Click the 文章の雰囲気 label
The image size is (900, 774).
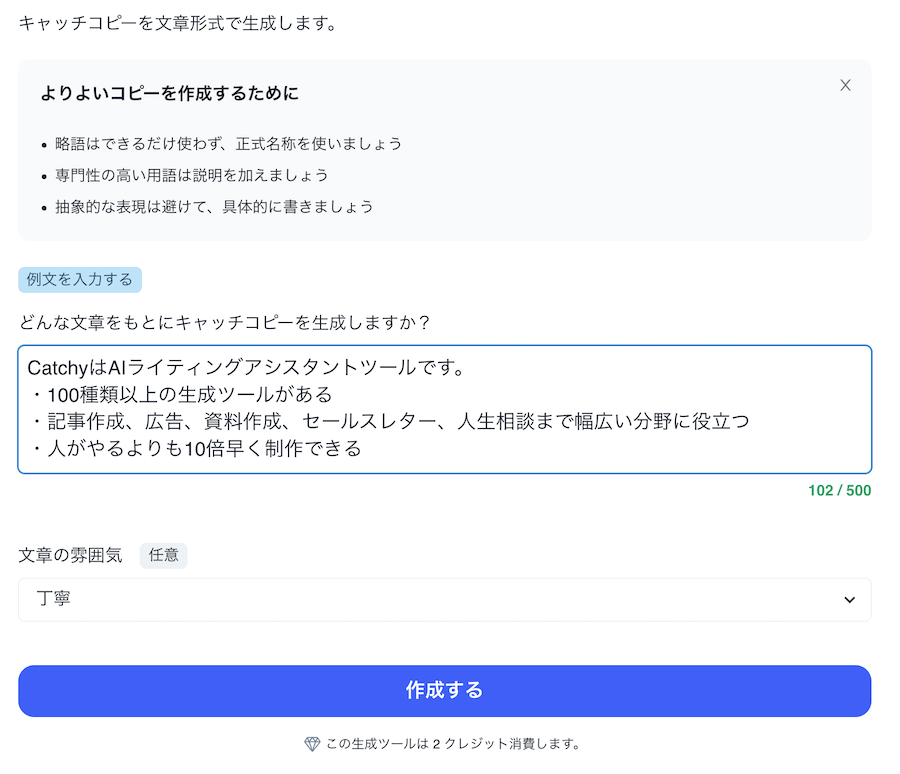click(x=70, y=555)
